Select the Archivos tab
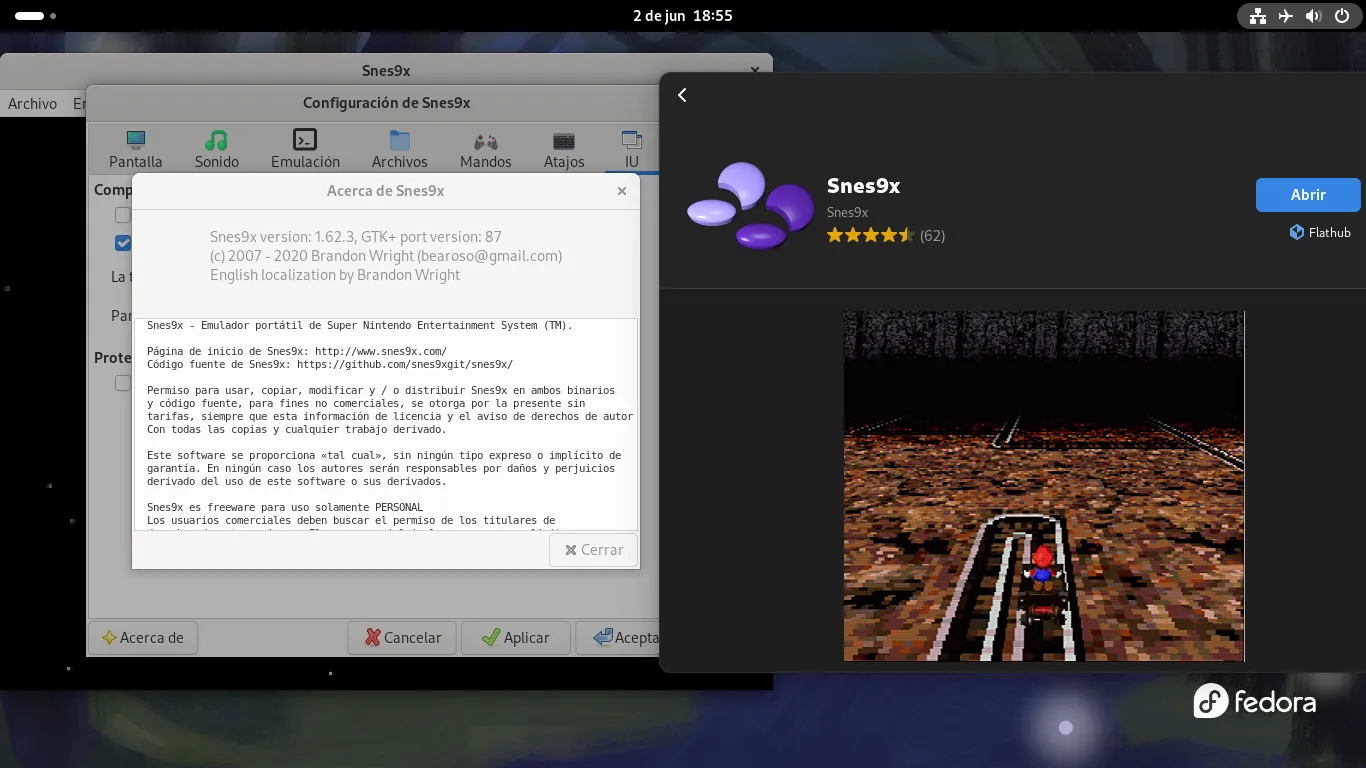The width and height of the screenshot is (1366, 768). pos(399,150)
